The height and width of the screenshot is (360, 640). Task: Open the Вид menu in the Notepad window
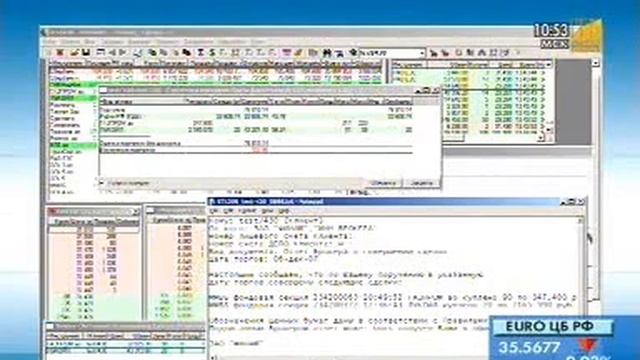267,211
